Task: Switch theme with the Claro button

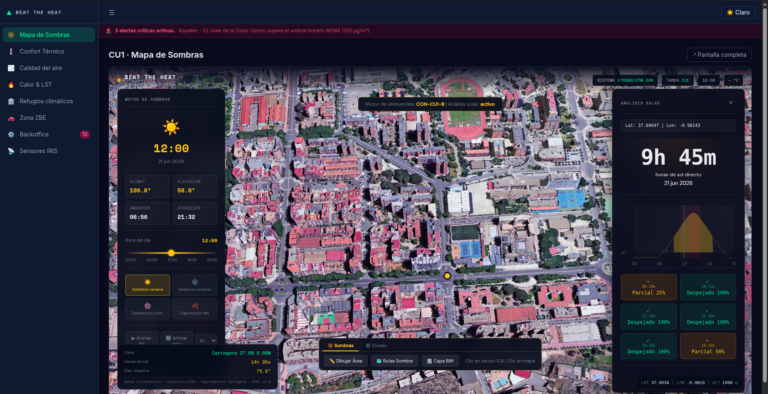Action: [738, 12]
